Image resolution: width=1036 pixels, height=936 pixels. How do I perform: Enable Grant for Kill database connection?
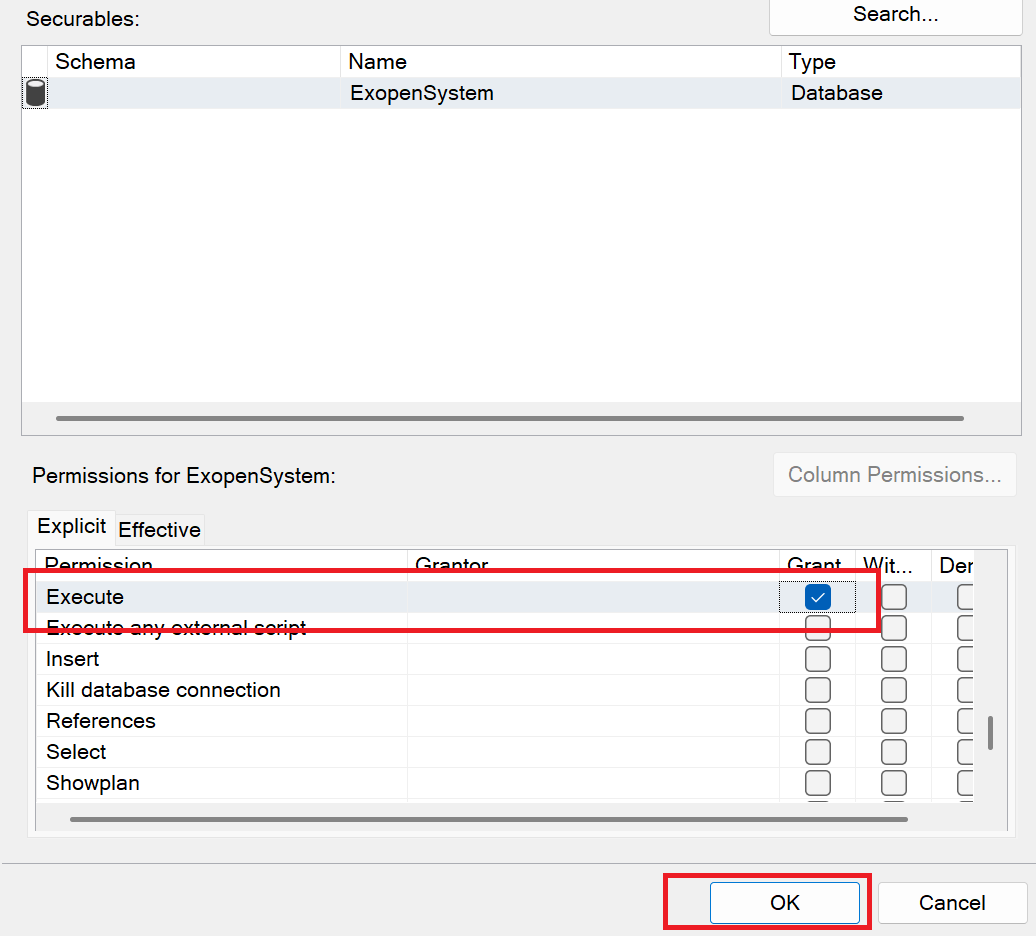(x=817, y=690)
